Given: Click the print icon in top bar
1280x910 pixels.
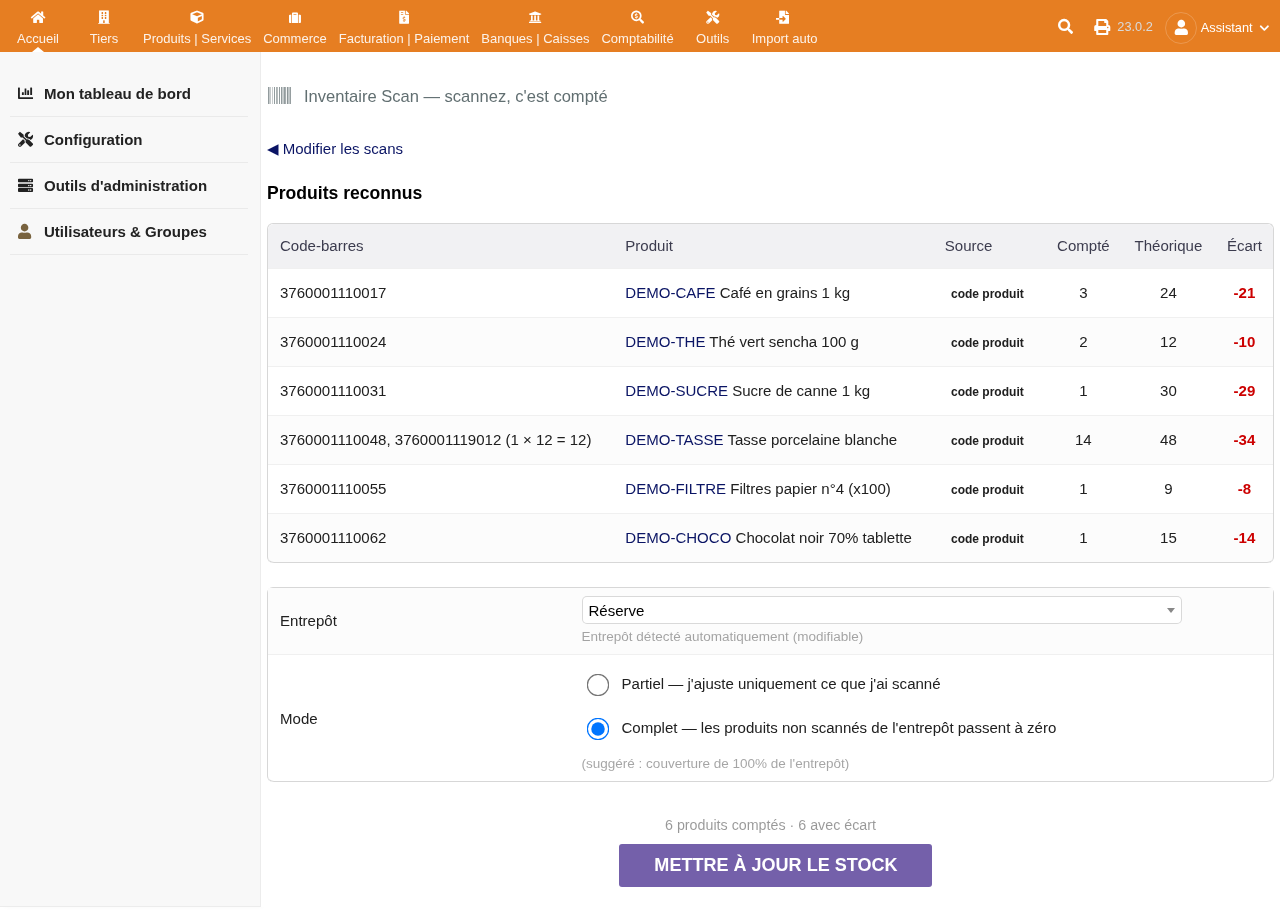Looking at the screenshot, I should (x=1102, y=27).
